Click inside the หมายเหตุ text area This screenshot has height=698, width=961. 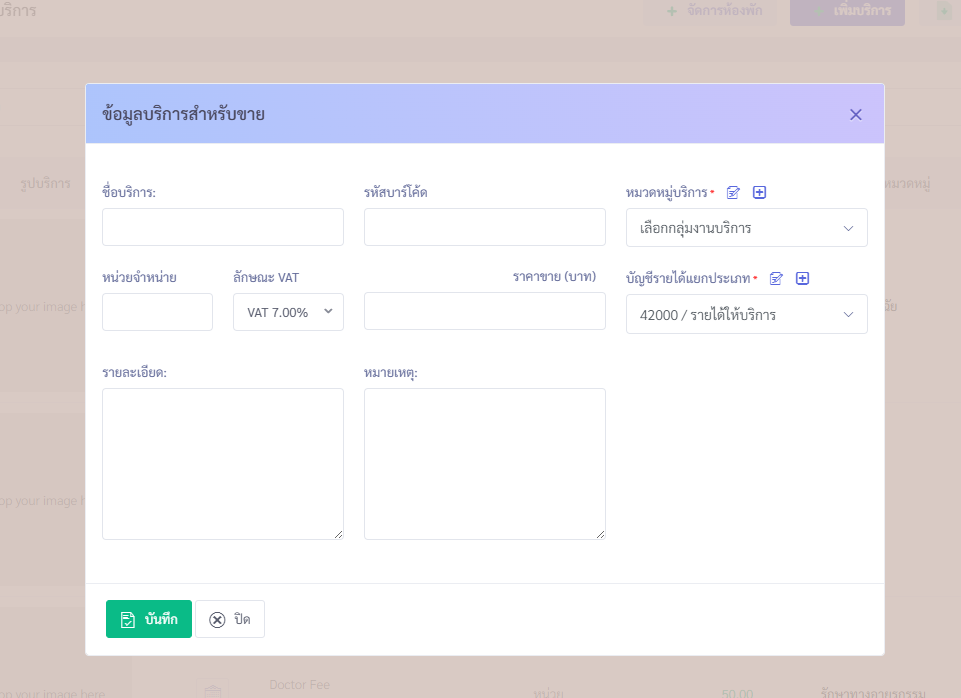[485, 464]
